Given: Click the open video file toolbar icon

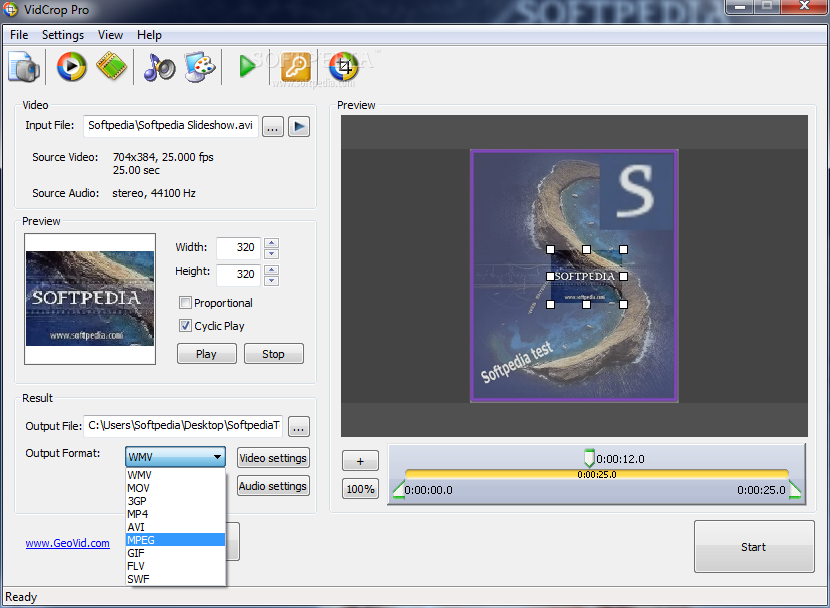Looking at the screenshot, I should point(24,67).
